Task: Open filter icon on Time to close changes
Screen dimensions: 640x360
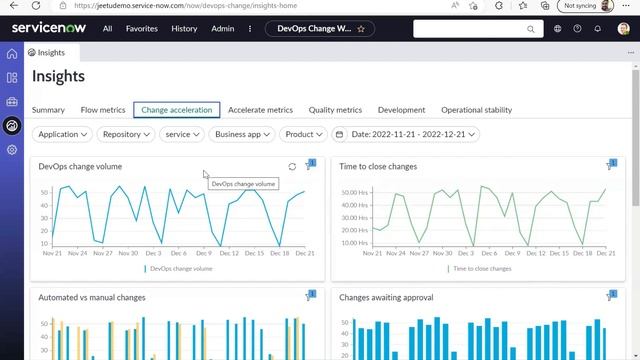Action: pyautogui.click(x=611, y=164)
